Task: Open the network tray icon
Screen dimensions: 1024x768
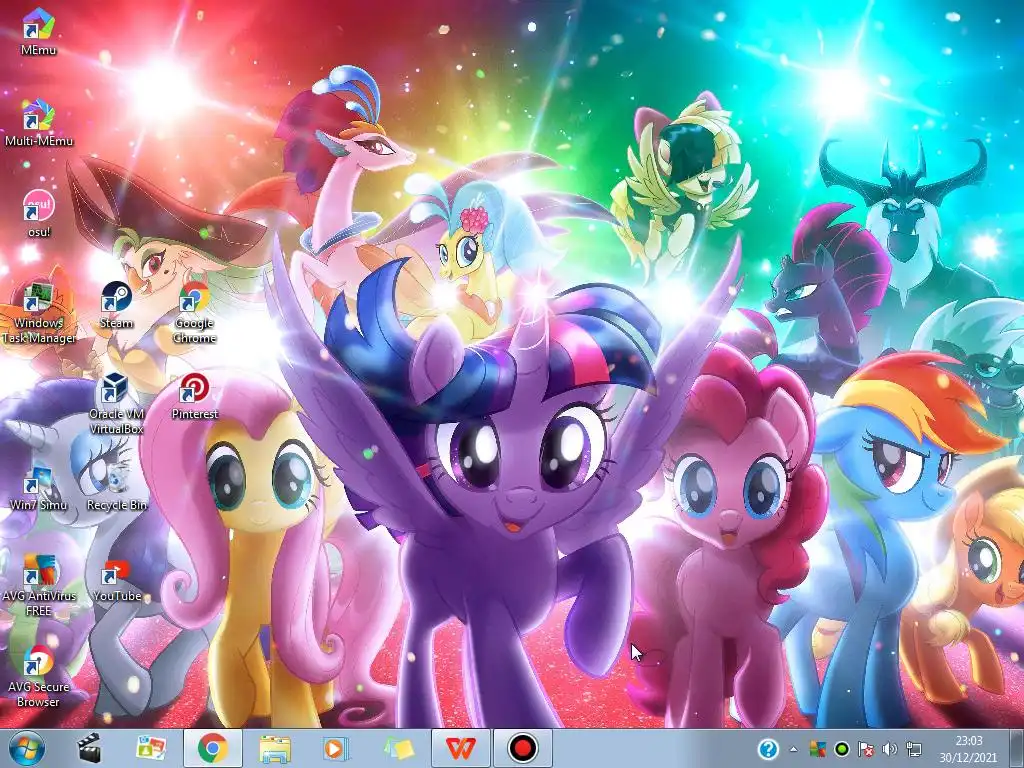Action: (x=914, y=749)
